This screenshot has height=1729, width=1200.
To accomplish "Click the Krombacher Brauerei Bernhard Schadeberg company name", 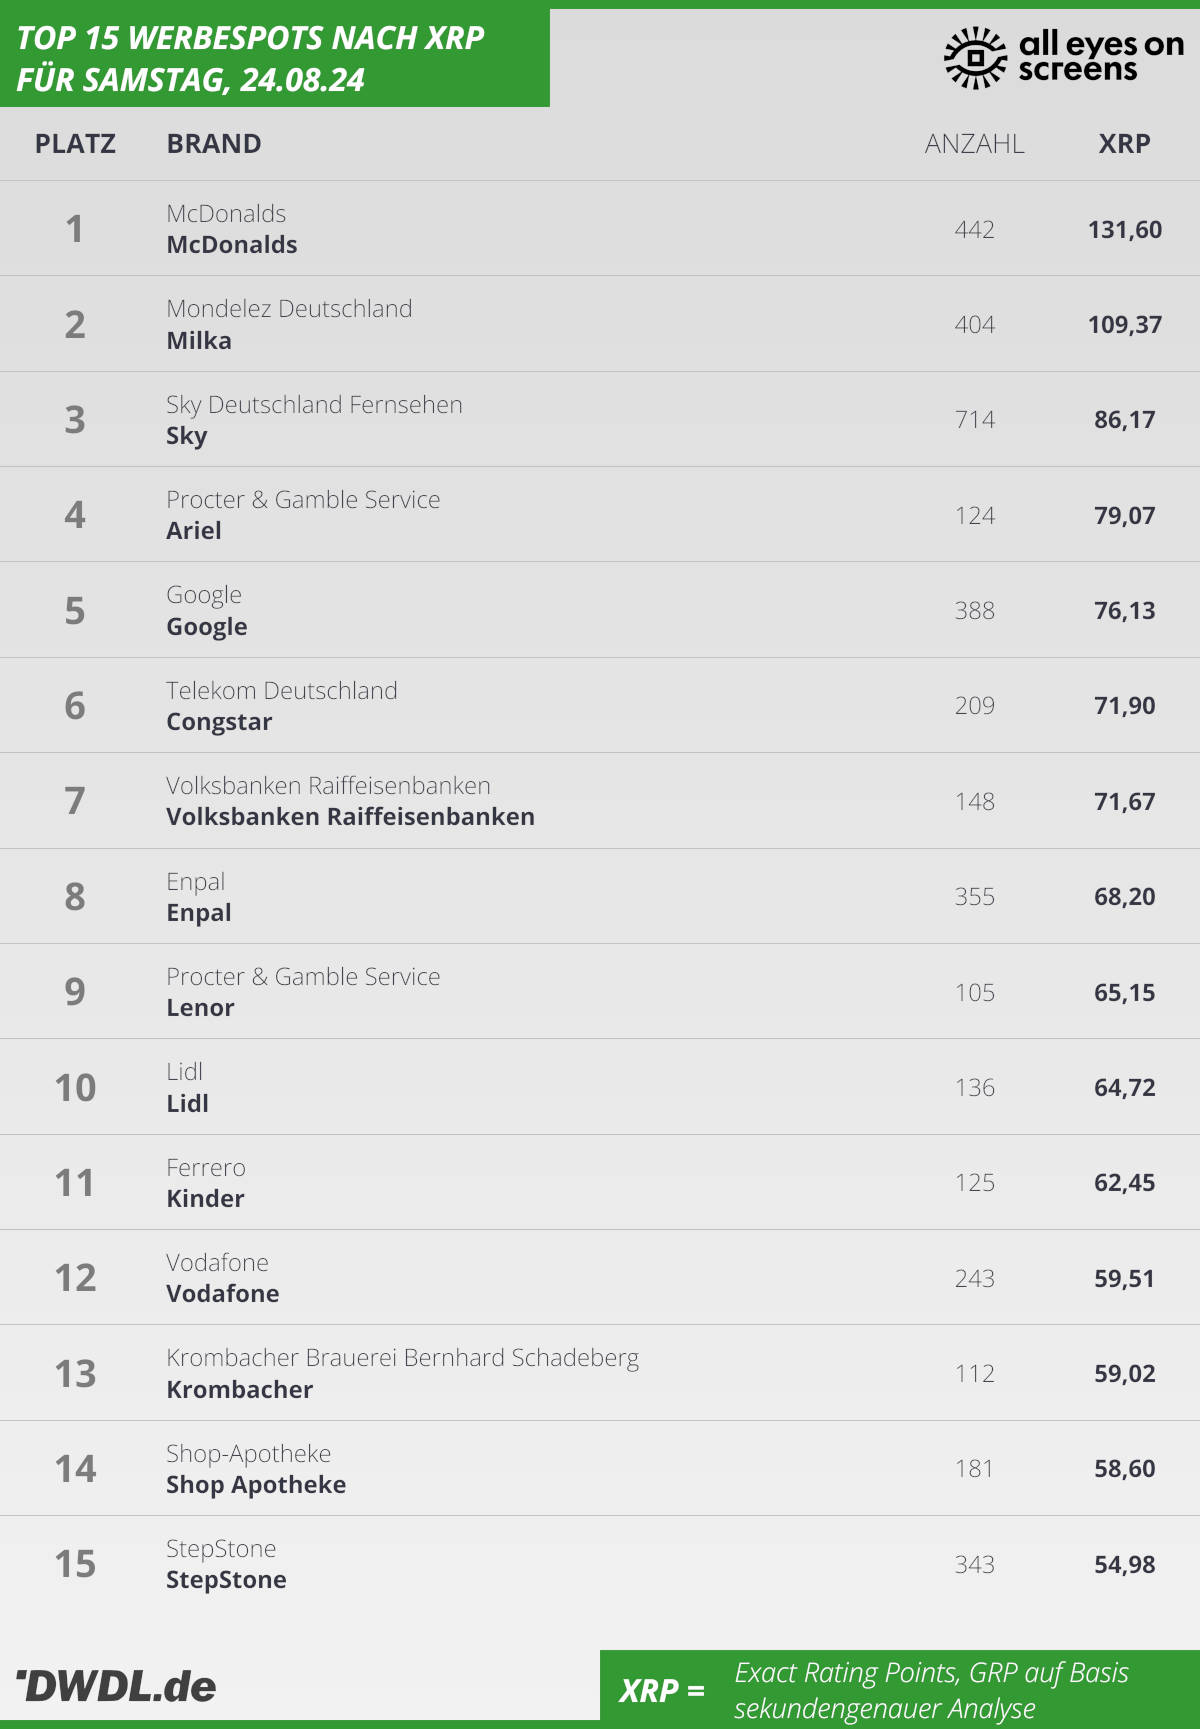I will pos(402,1358).
